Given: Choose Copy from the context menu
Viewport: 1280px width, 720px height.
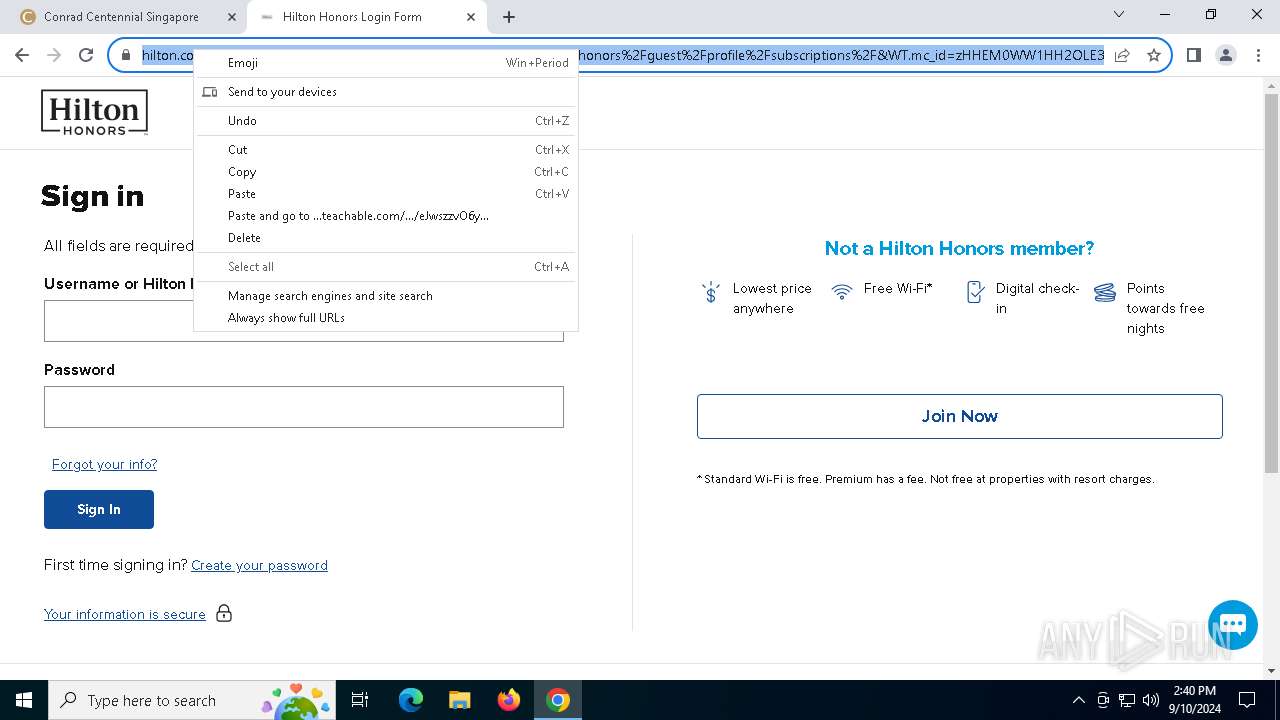Looking at the screenshot, I should tap(386, 172).
